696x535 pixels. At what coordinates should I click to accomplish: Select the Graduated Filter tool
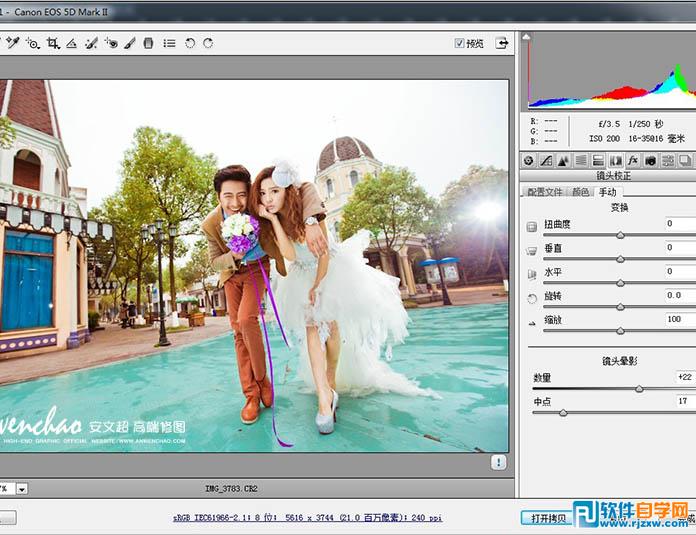[x=148, y=43]
